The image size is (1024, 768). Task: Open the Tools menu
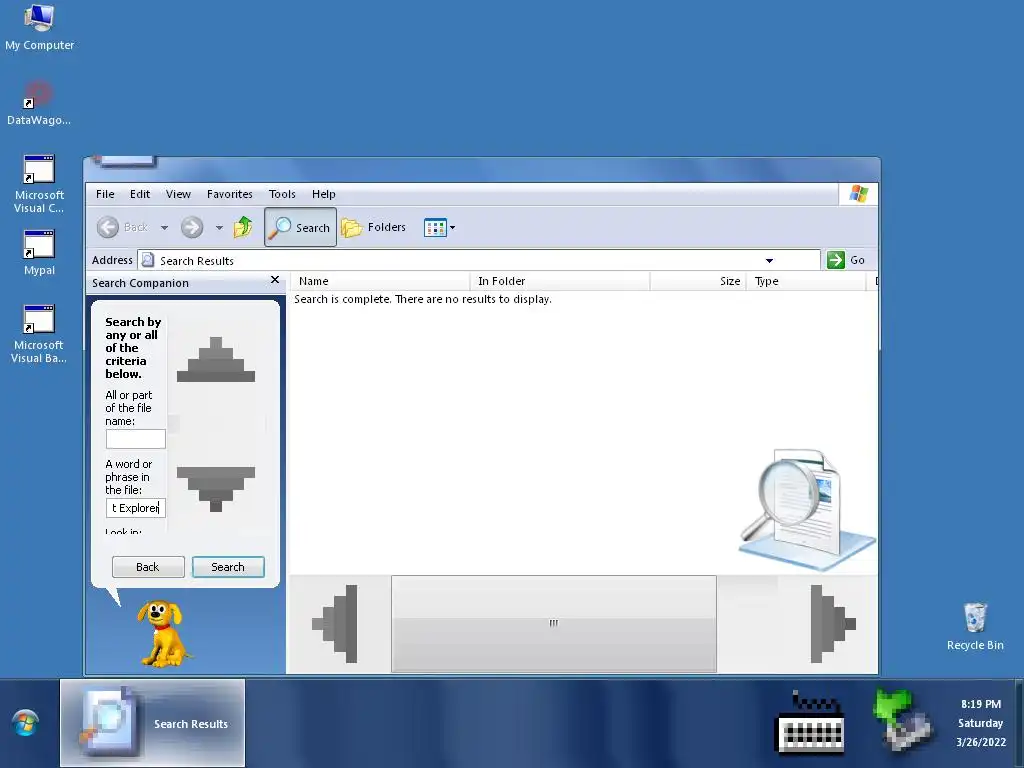[x=282, y=194]
